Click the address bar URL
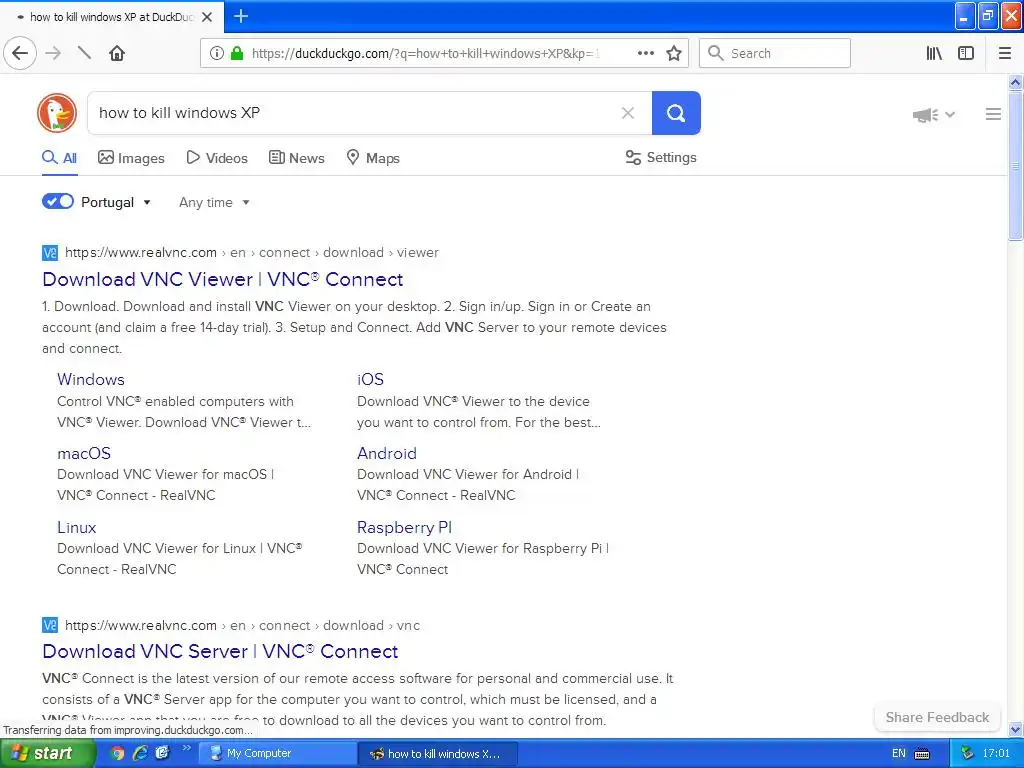Image resolution: width=1024 pixels, height=768 pixels. point(426,54)
